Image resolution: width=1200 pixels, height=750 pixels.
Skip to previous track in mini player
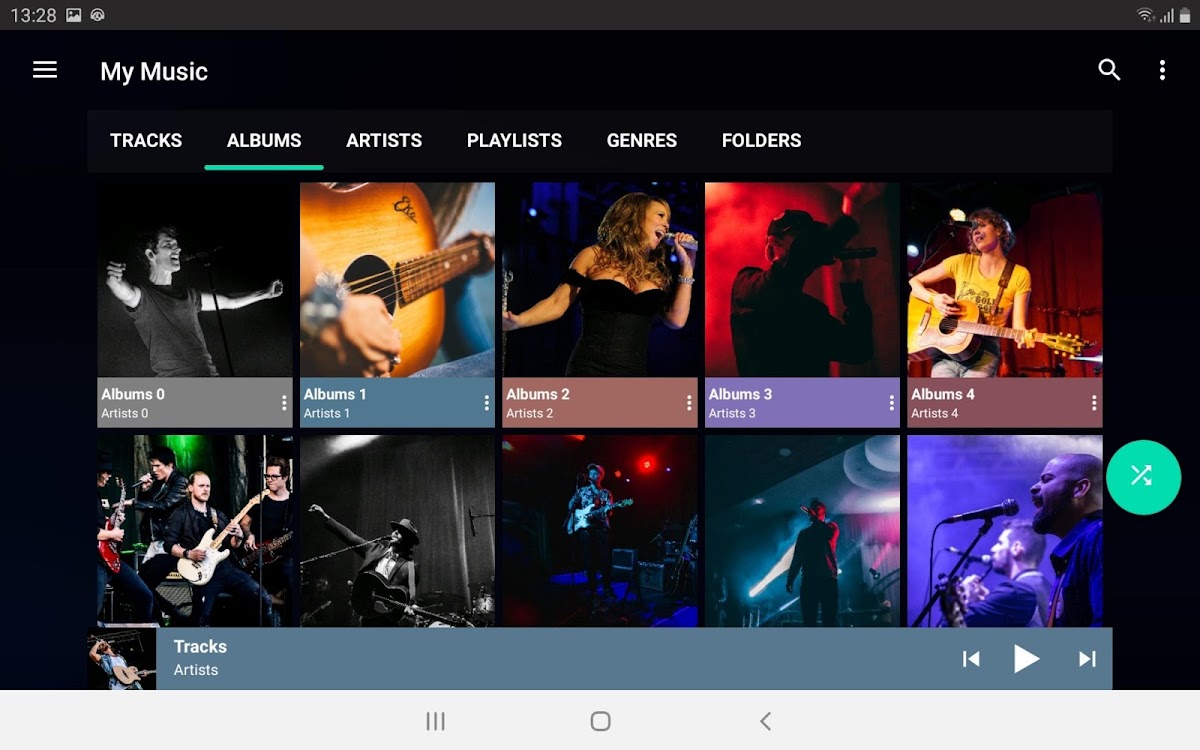pos(970,659)
